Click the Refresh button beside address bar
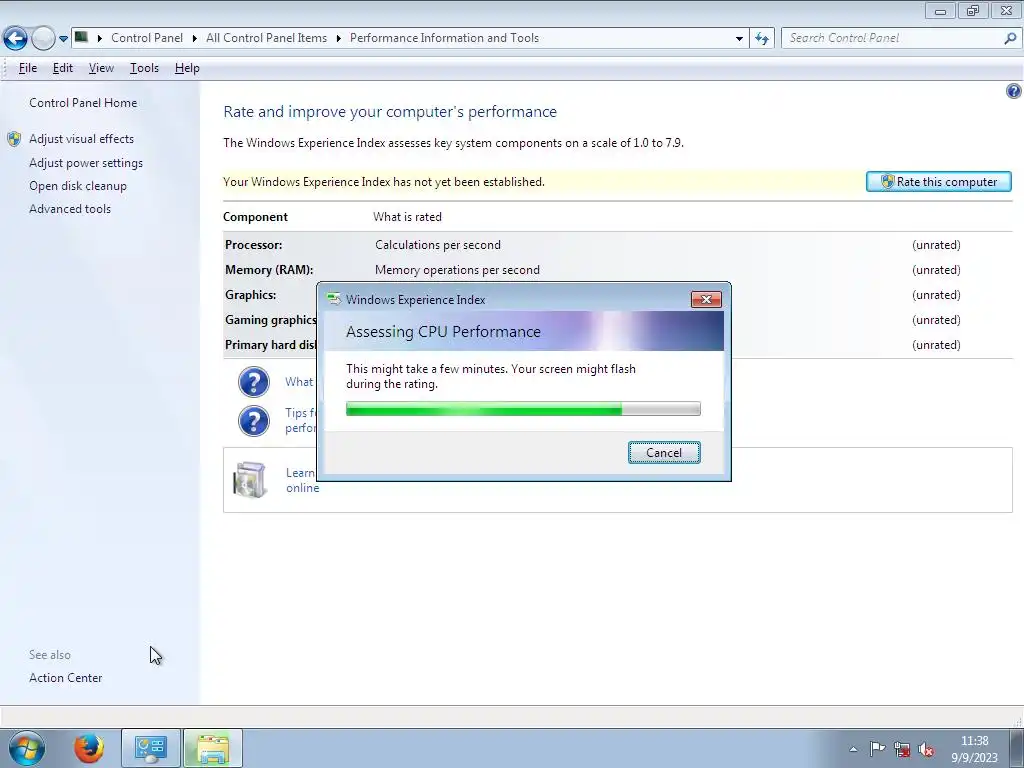The height and width of the screenshot is (768, 1024). pyautogui.click(x=761, y=39)
